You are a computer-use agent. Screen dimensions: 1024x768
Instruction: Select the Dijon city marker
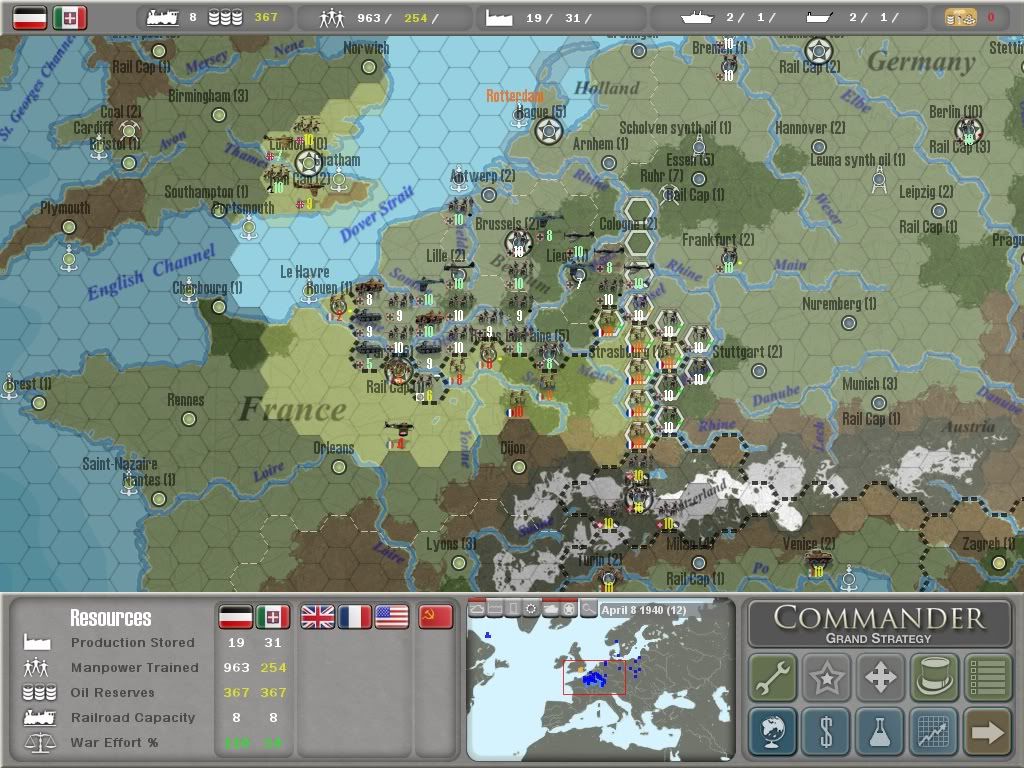[519, 466]
